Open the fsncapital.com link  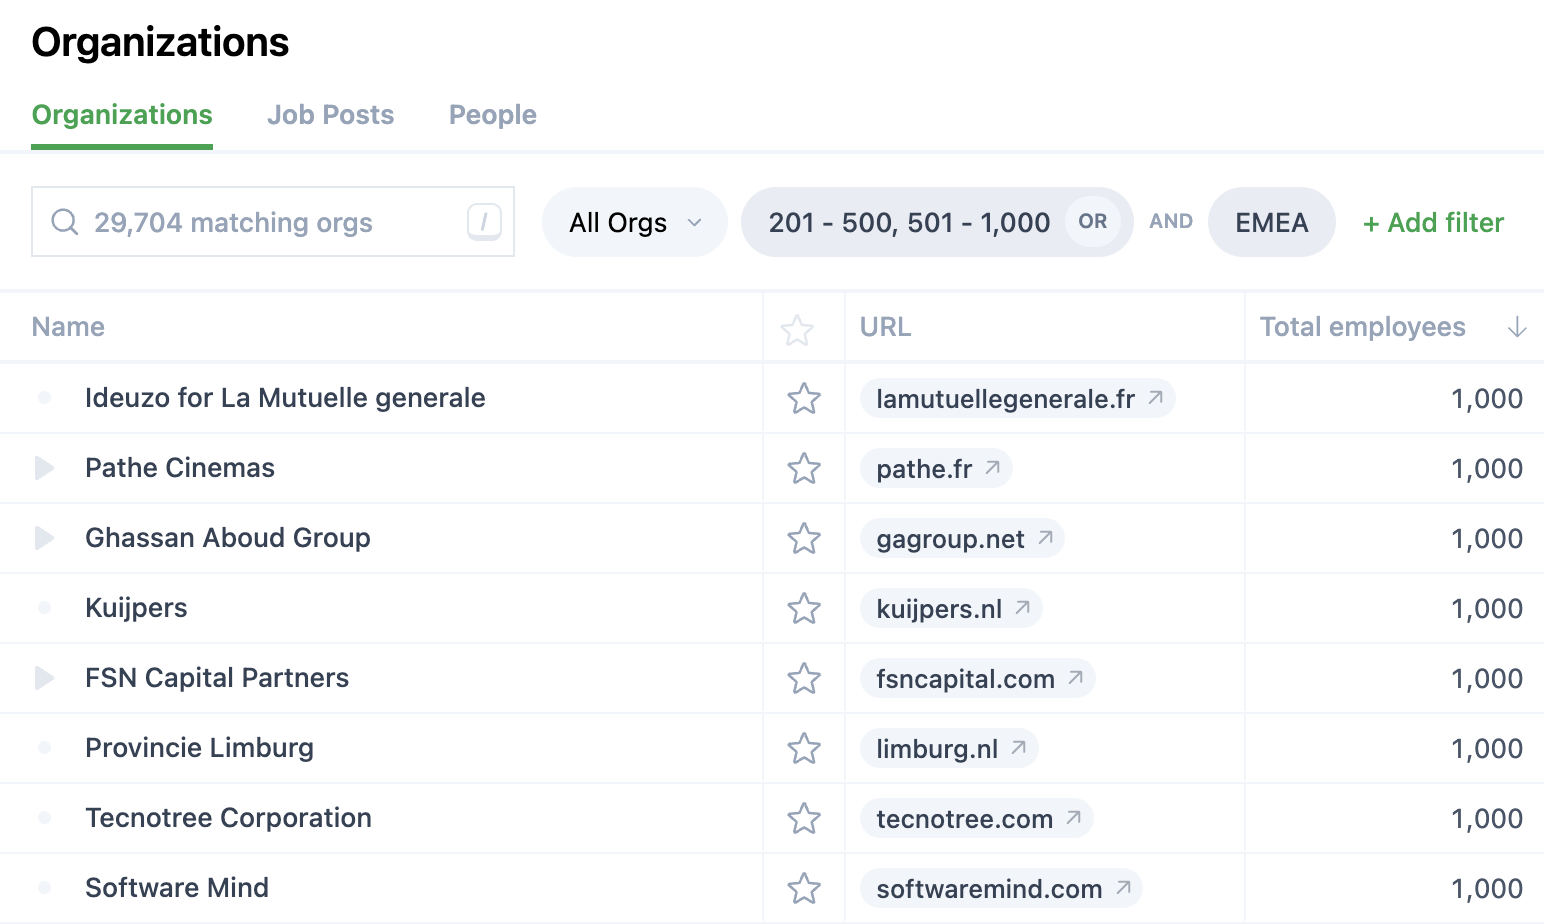(965, 679)
